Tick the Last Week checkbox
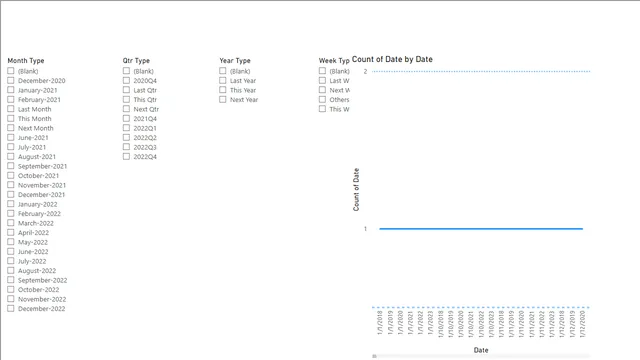 (322, 80)
